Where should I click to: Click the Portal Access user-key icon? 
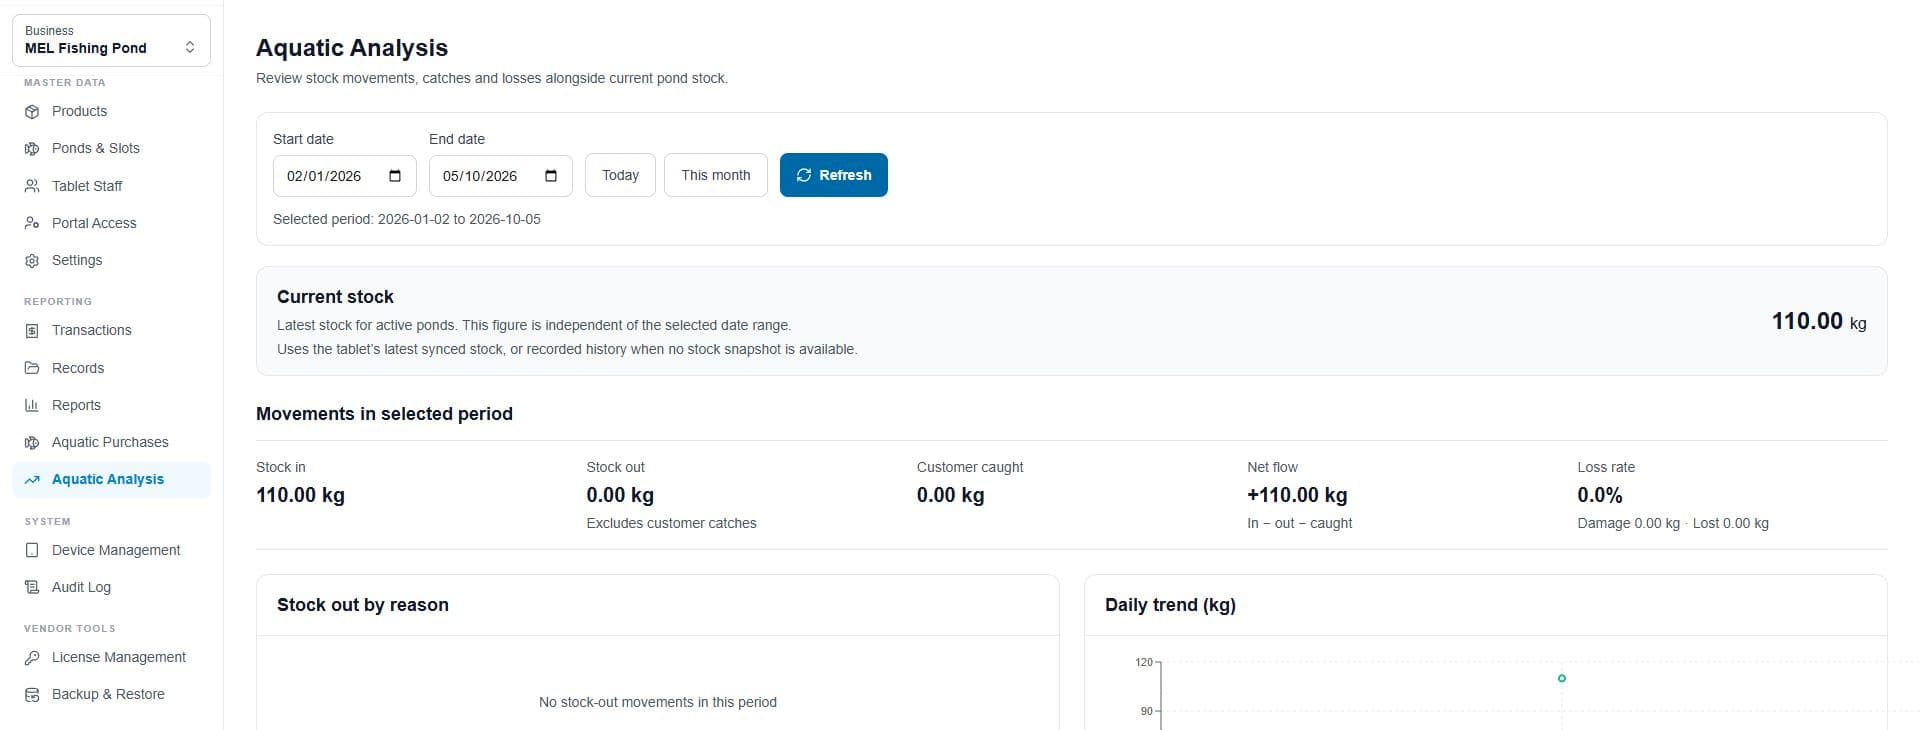(32, 223)
